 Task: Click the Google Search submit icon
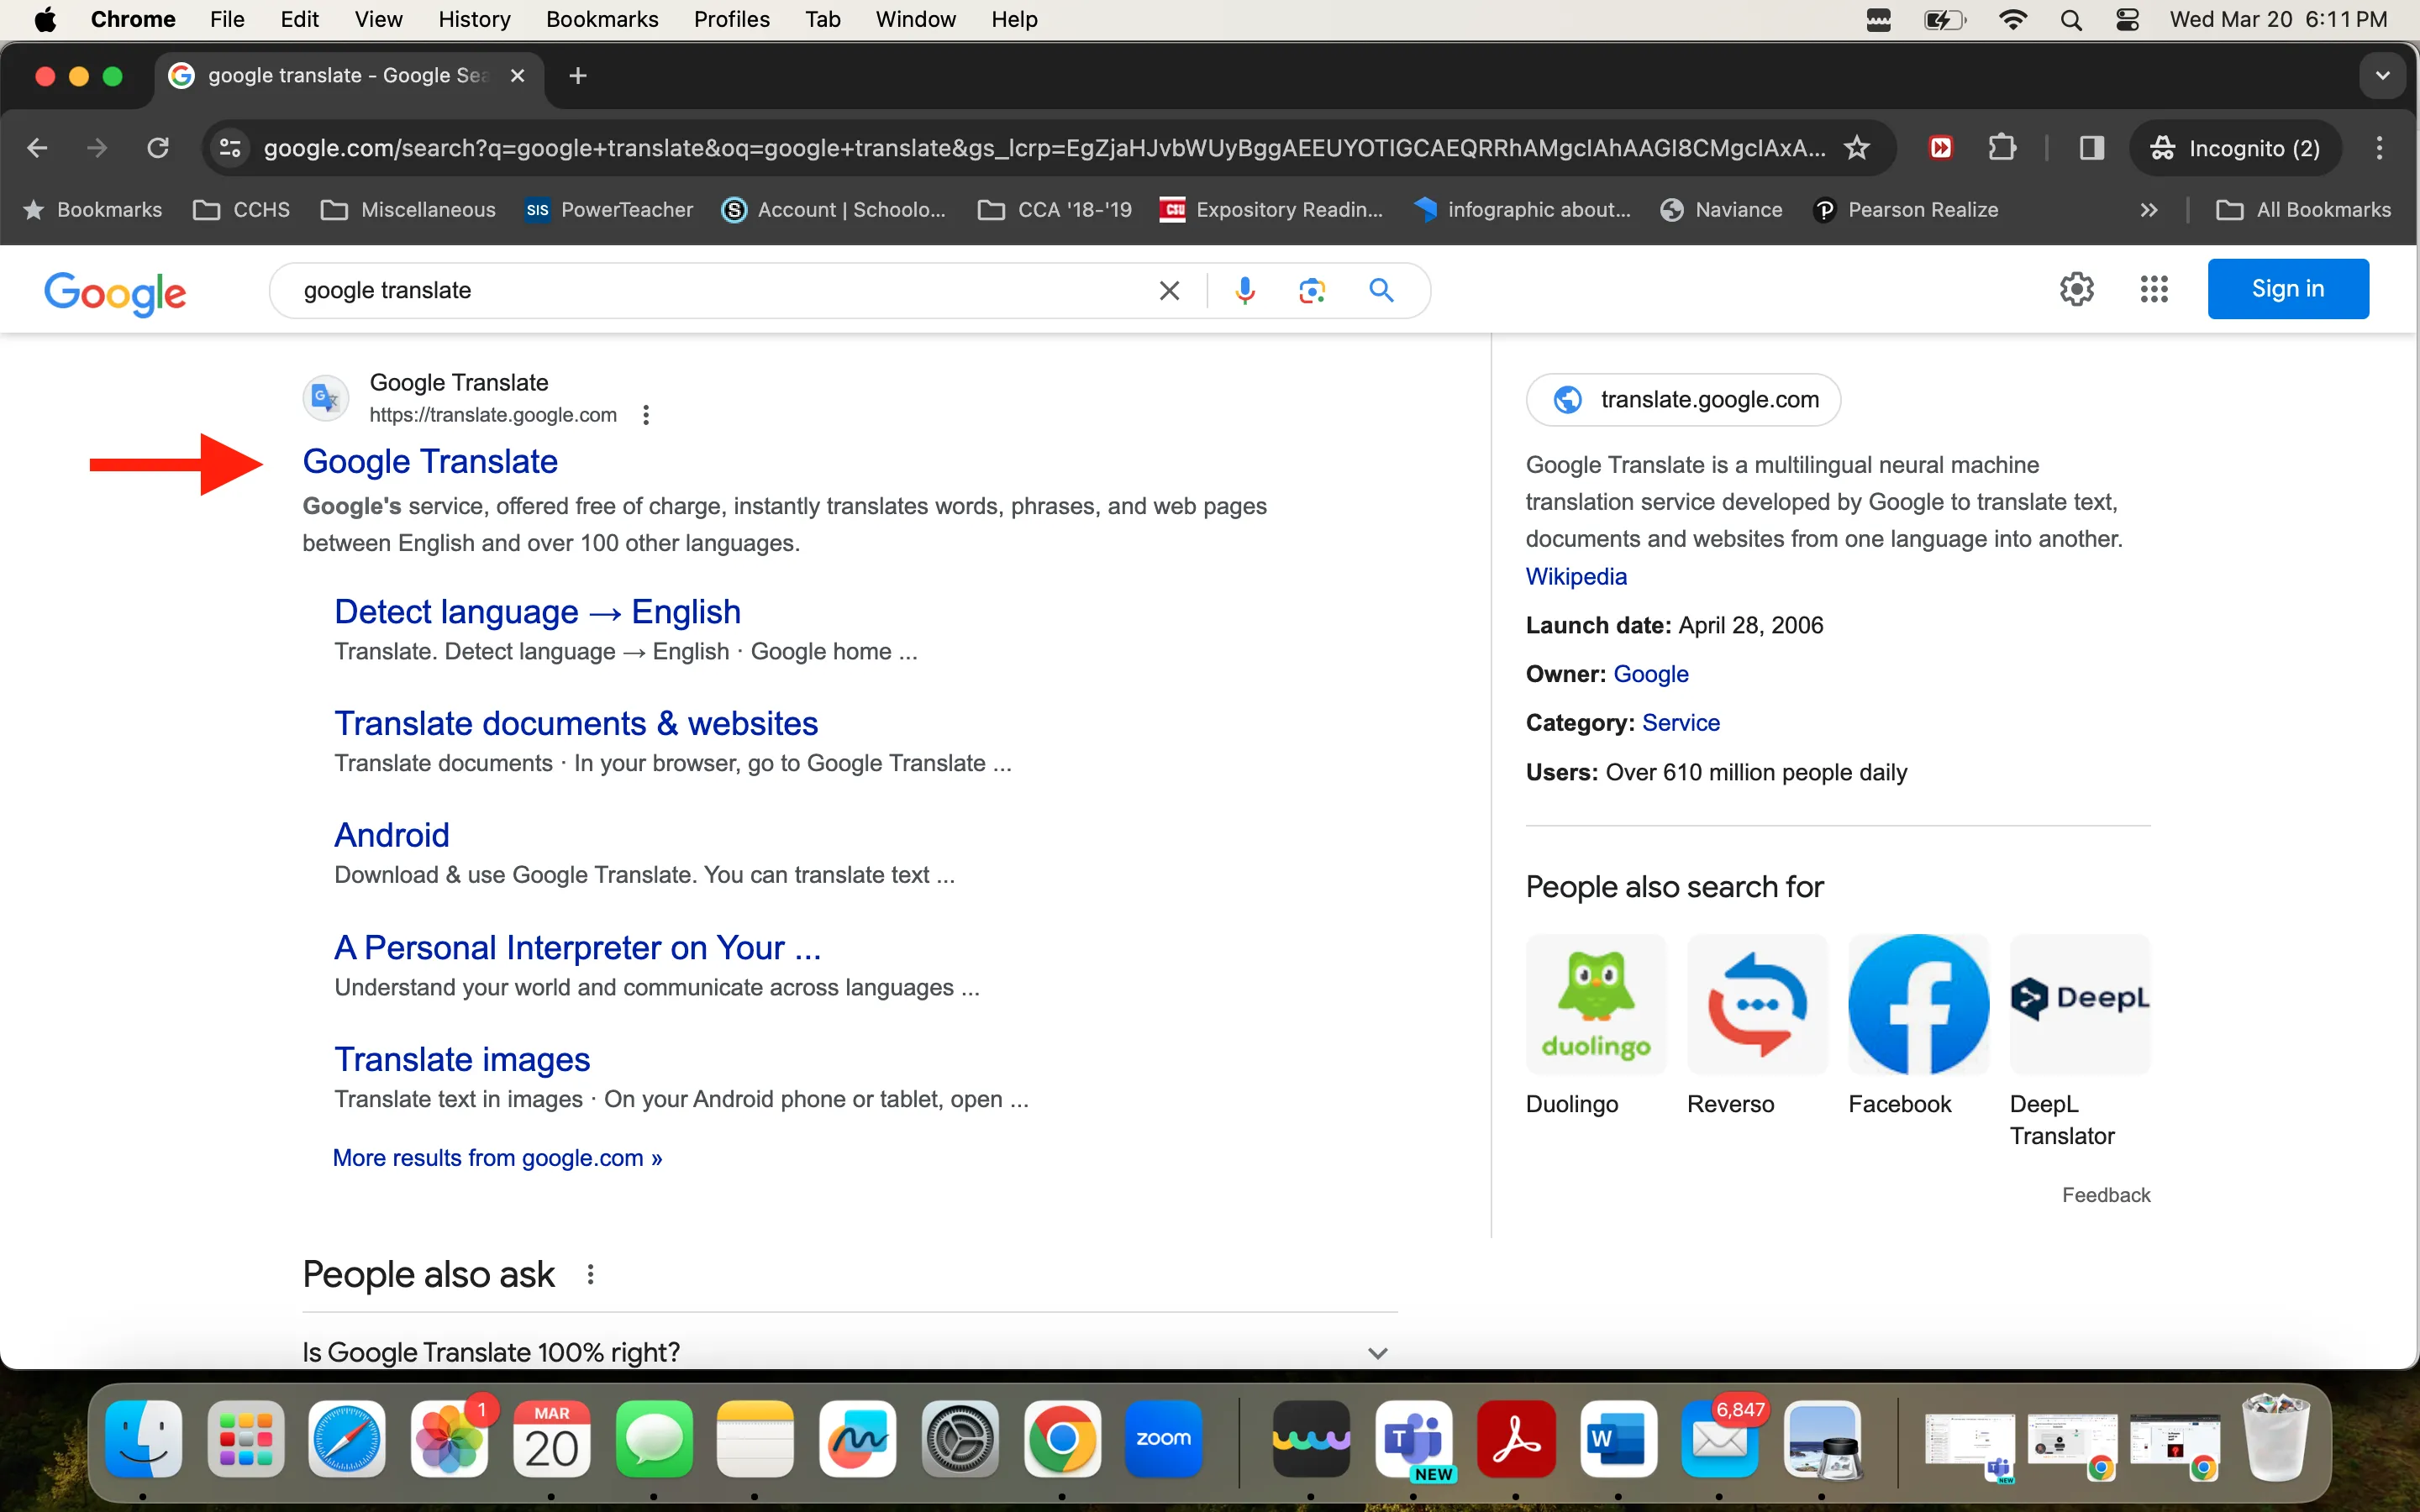pos(1381,291)
